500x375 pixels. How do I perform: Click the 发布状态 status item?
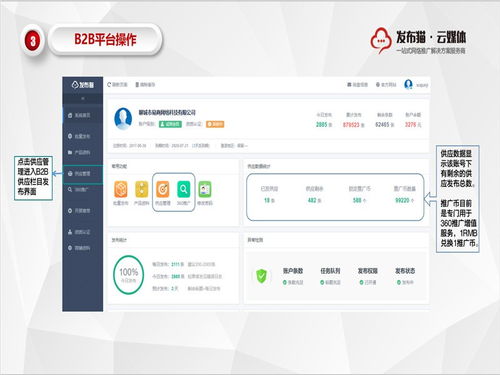tap(405, 276)
